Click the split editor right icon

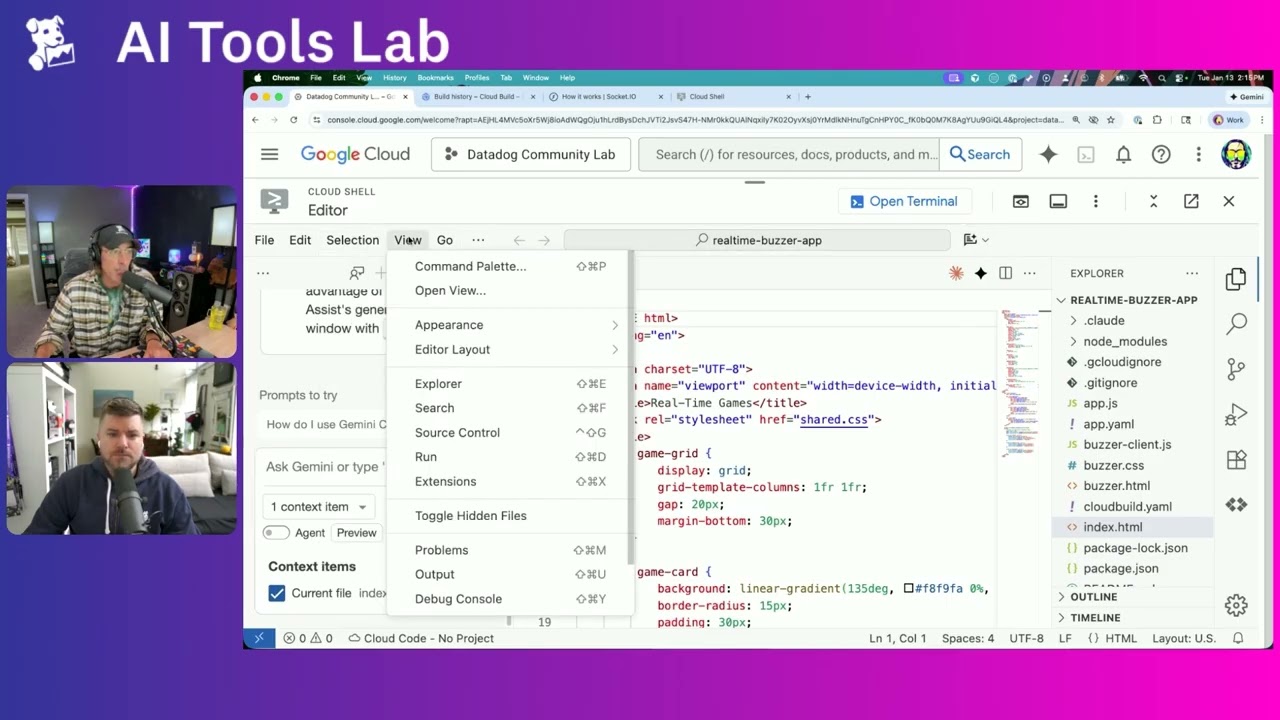1005,273
